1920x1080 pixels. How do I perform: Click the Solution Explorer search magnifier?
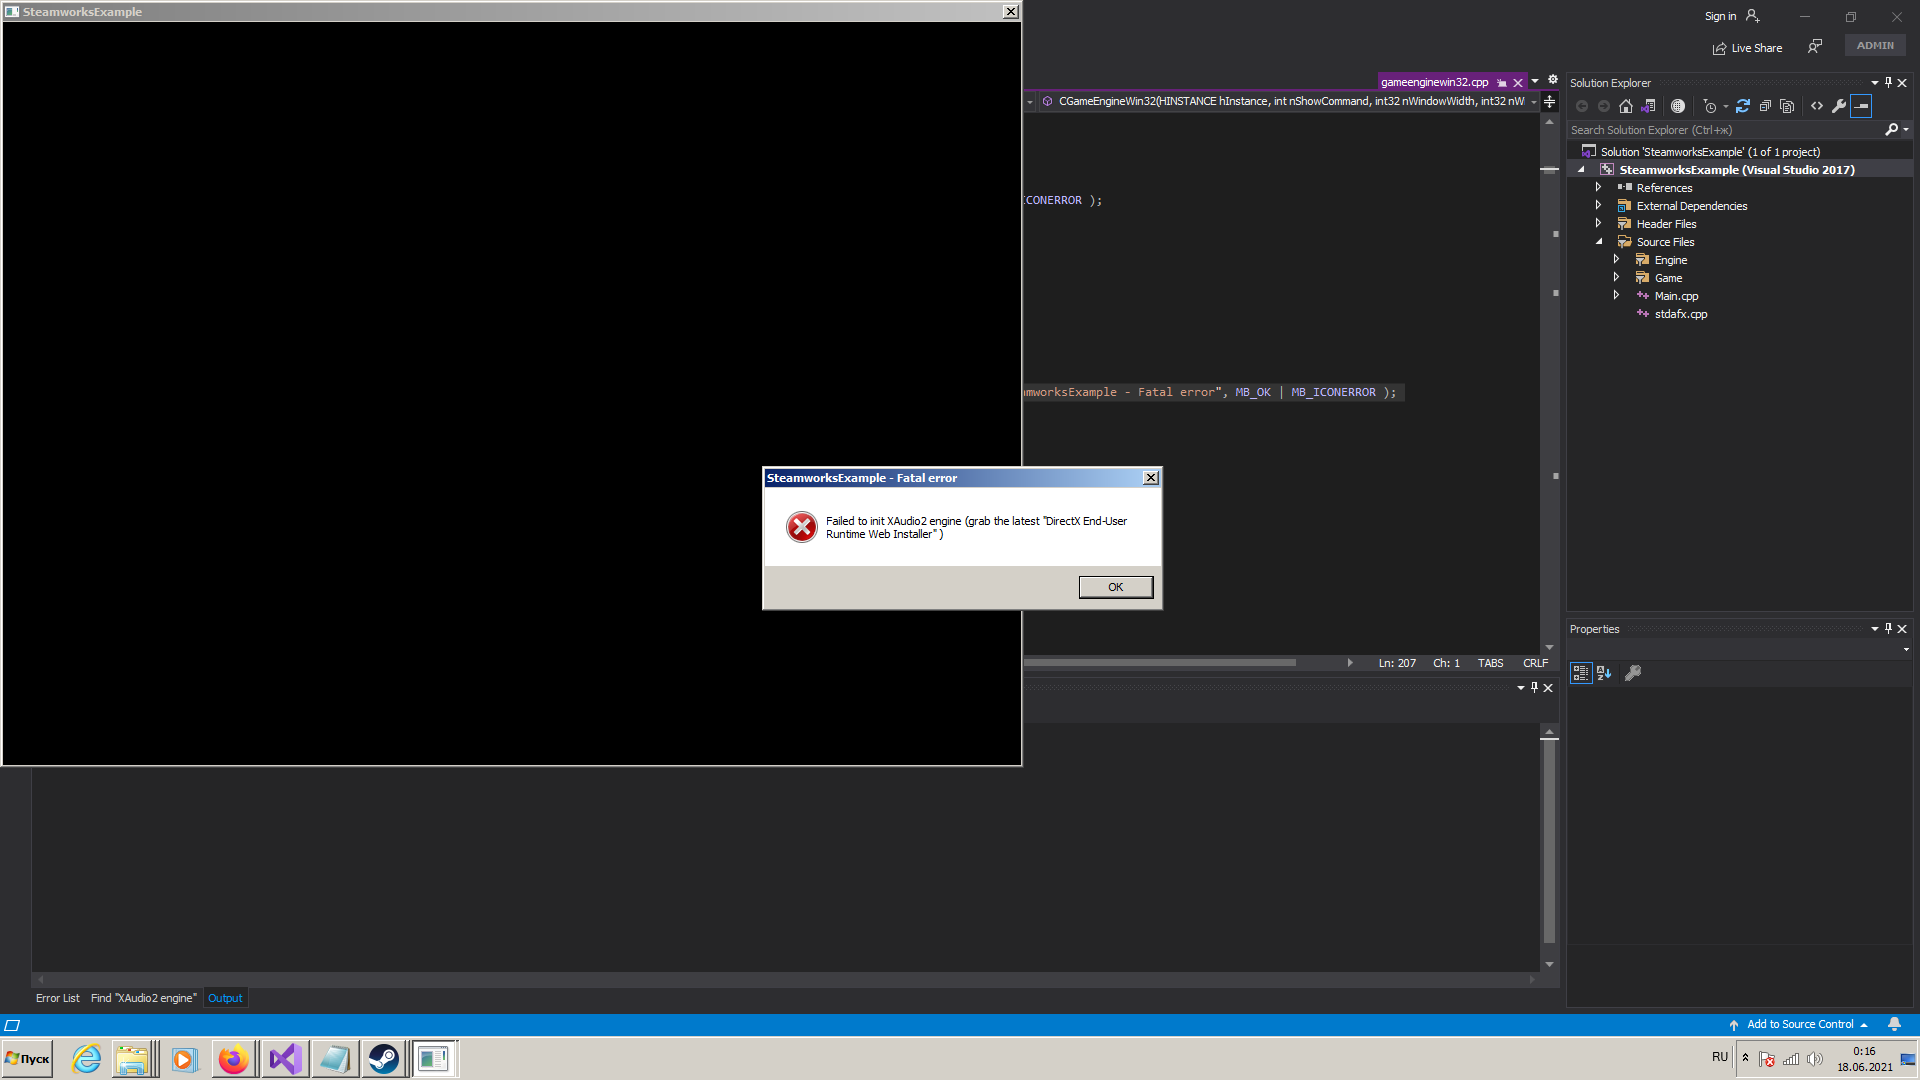1891,130
